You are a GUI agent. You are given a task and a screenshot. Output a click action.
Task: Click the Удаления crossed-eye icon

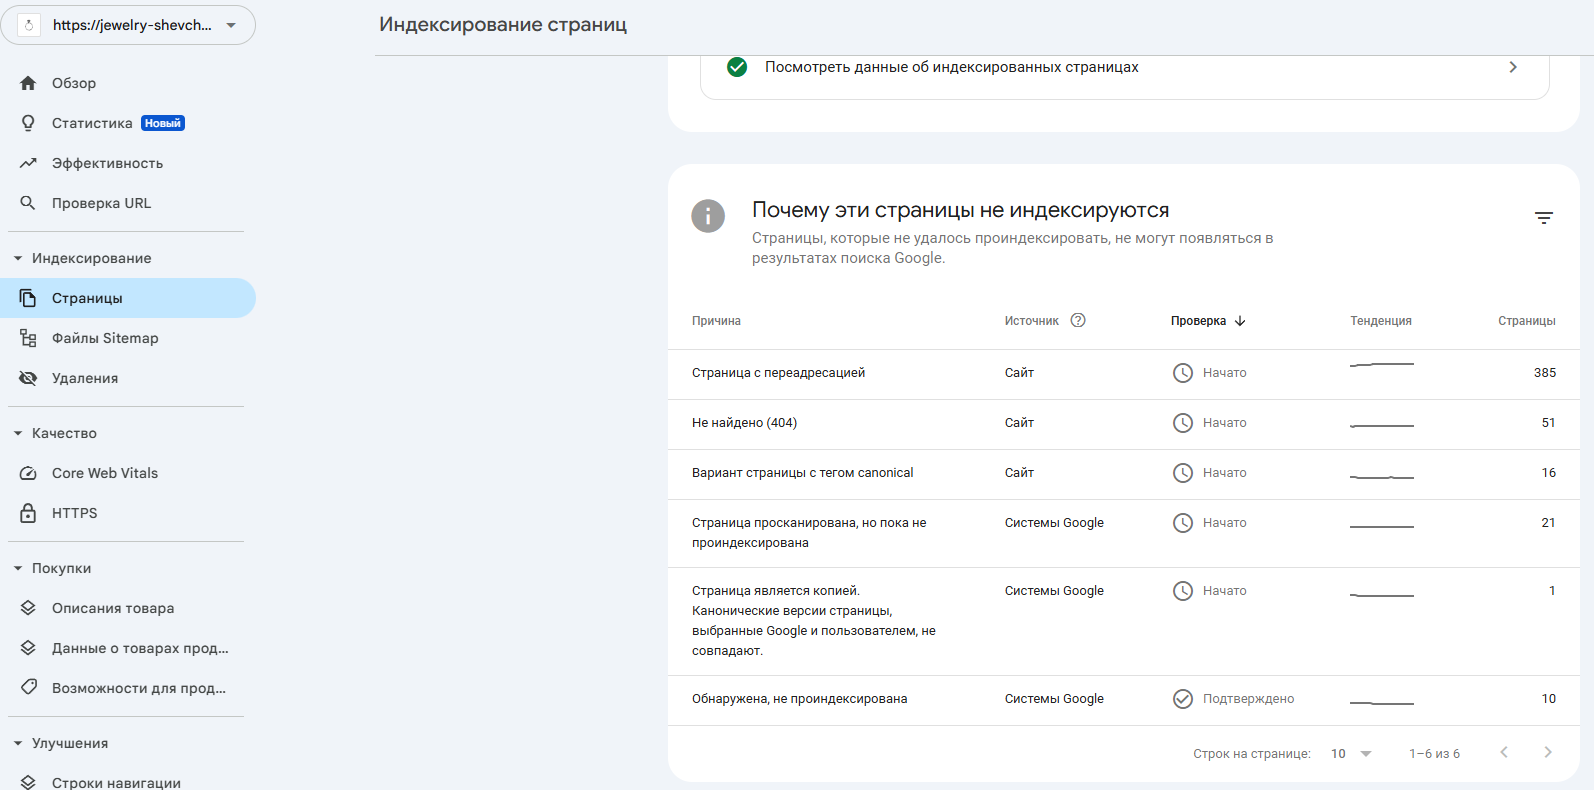28,378
